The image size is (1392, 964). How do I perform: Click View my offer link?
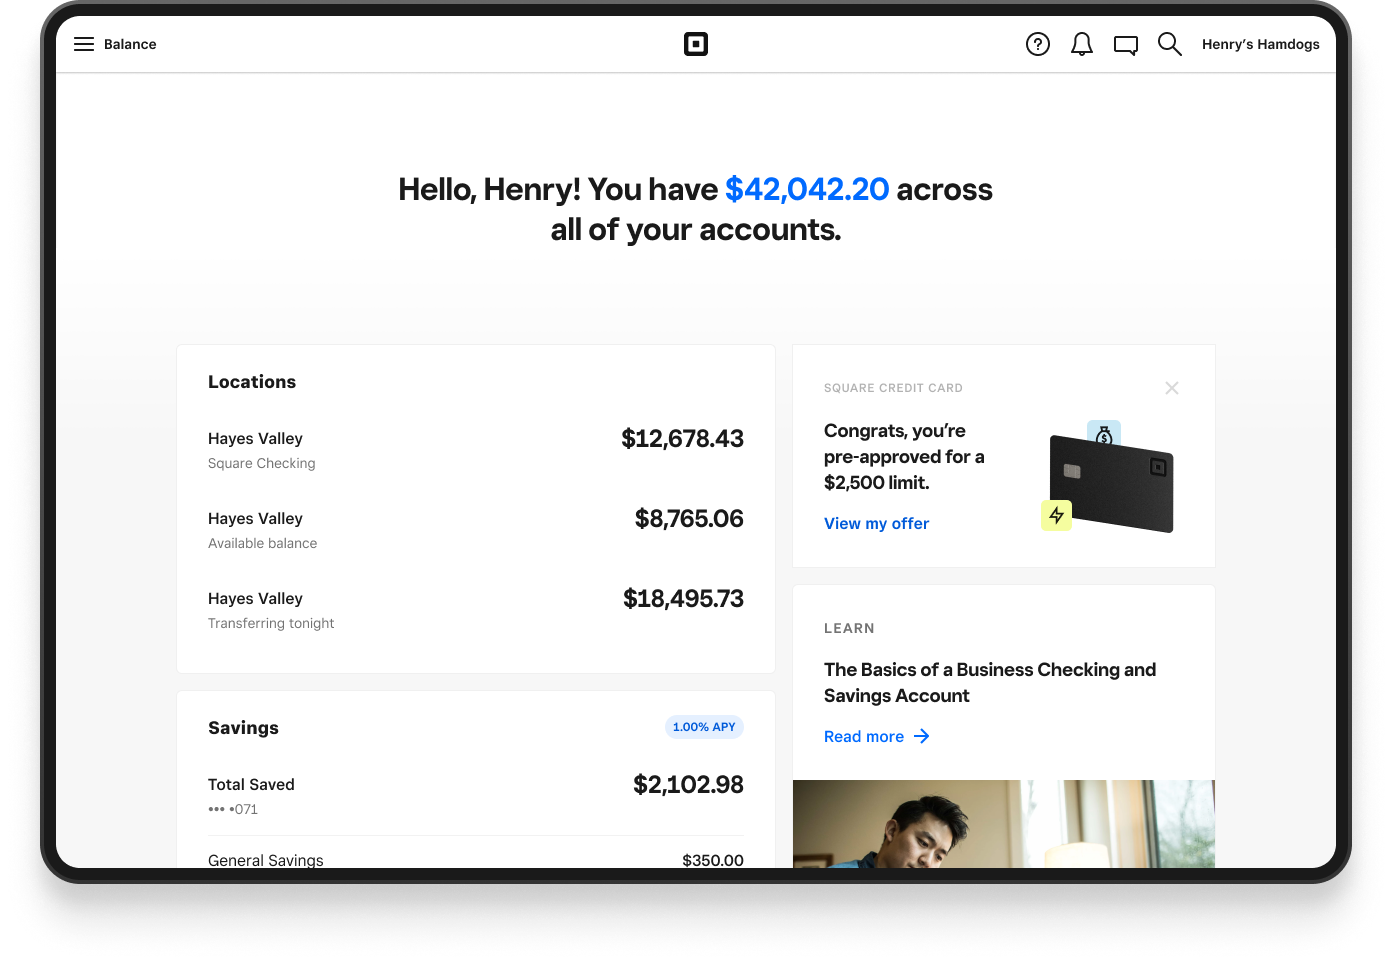876,524
